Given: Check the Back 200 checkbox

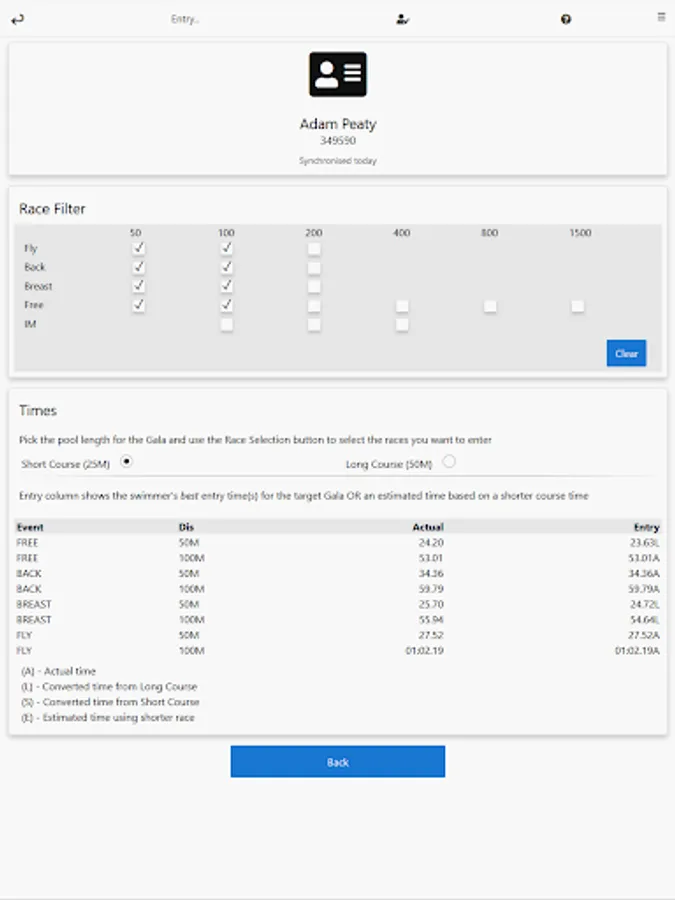Looking at the screenshot, I should [314, 267].
